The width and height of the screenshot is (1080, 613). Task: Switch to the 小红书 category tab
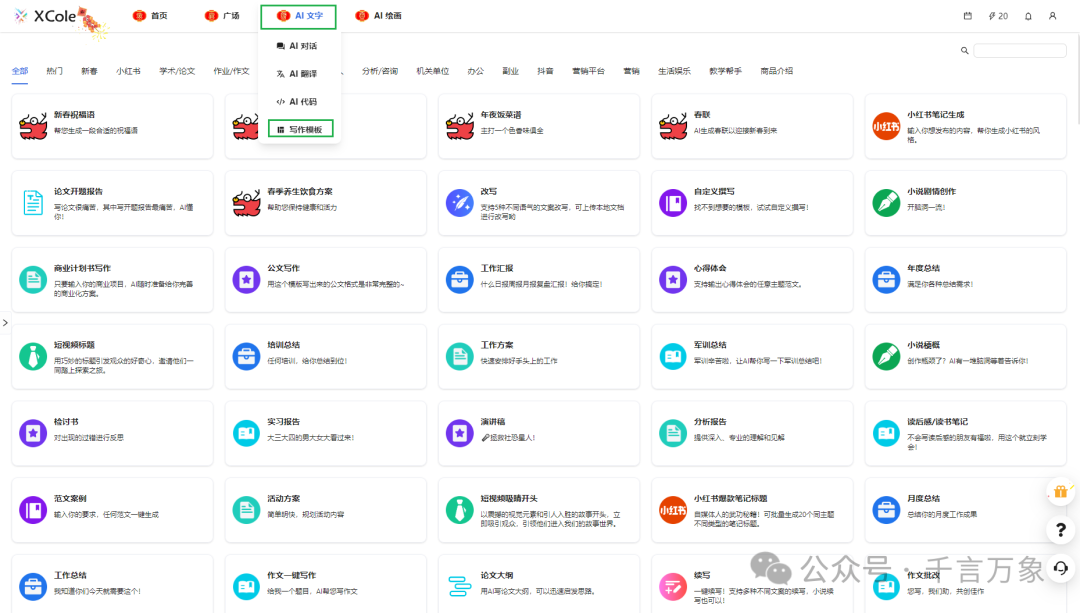tap(128, 71)
